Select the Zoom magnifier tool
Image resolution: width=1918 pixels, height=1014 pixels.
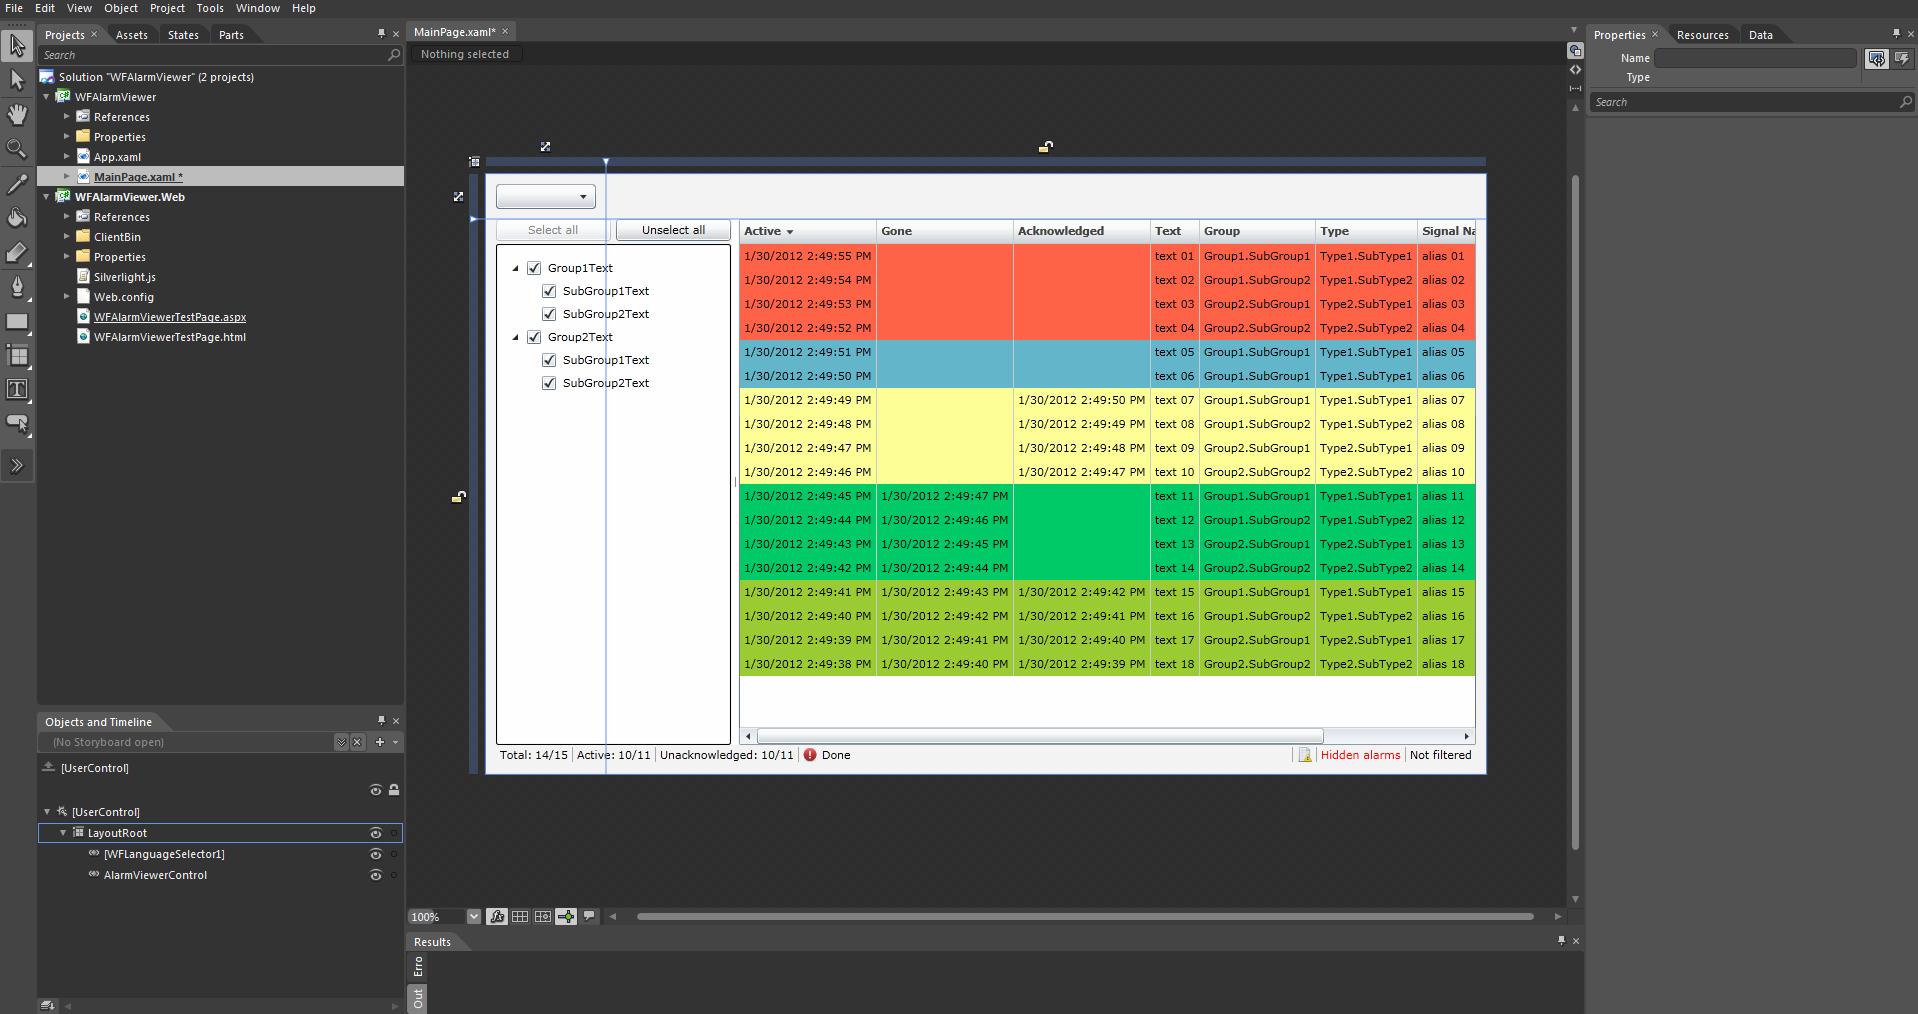(x=17, y=149)
